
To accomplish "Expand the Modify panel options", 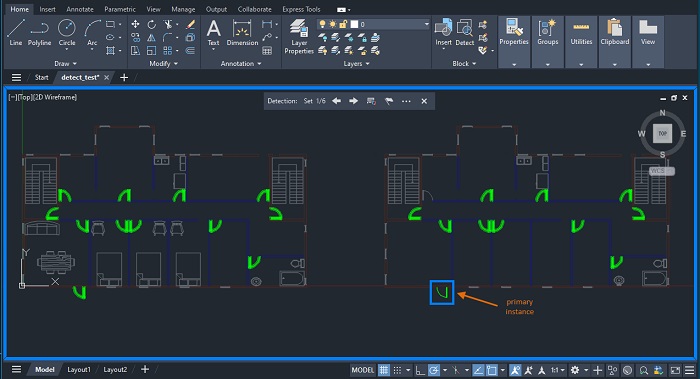I will point(163,64).
